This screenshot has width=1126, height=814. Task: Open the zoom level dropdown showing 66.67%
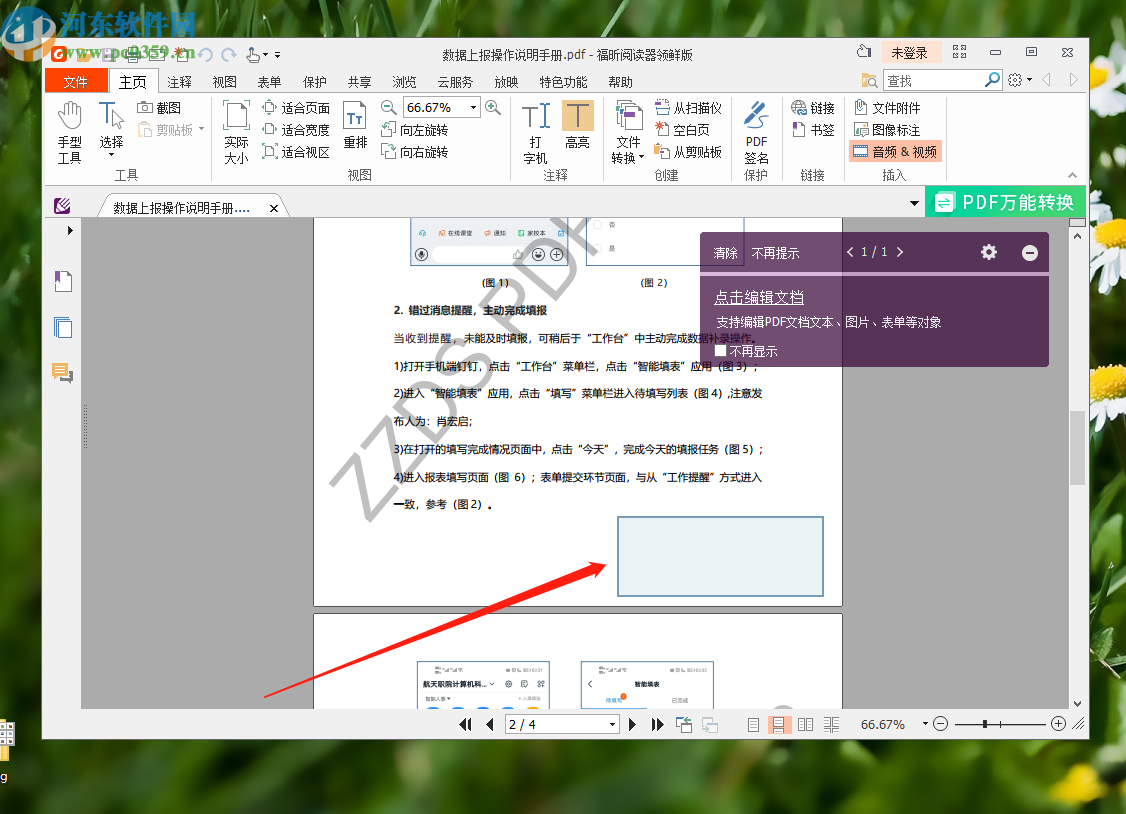(473, 106)
